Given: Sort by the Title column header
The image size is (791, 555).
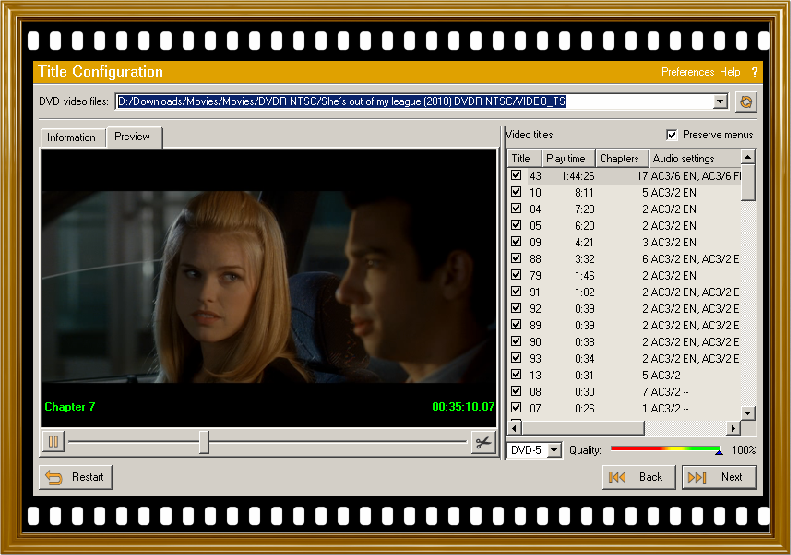Looking at the screenshot, I should (524, 158).
